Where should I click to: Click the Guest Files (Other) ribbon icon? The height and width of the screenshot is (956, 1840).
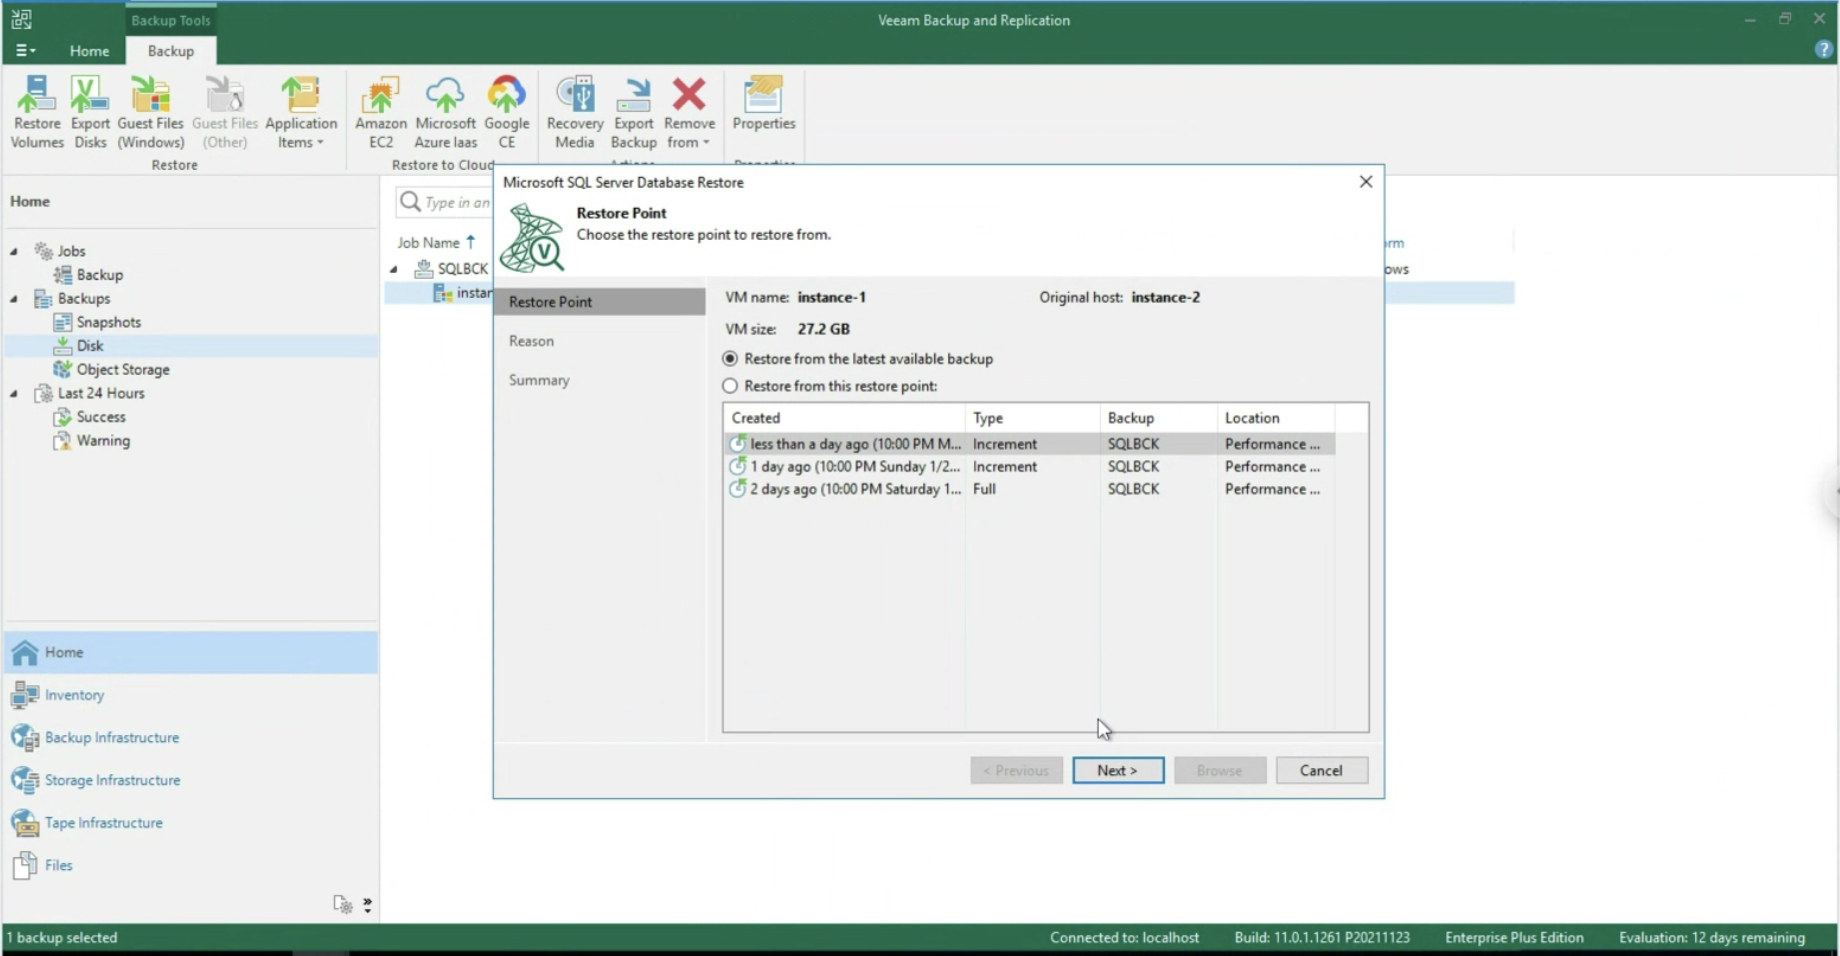(225, 112)
